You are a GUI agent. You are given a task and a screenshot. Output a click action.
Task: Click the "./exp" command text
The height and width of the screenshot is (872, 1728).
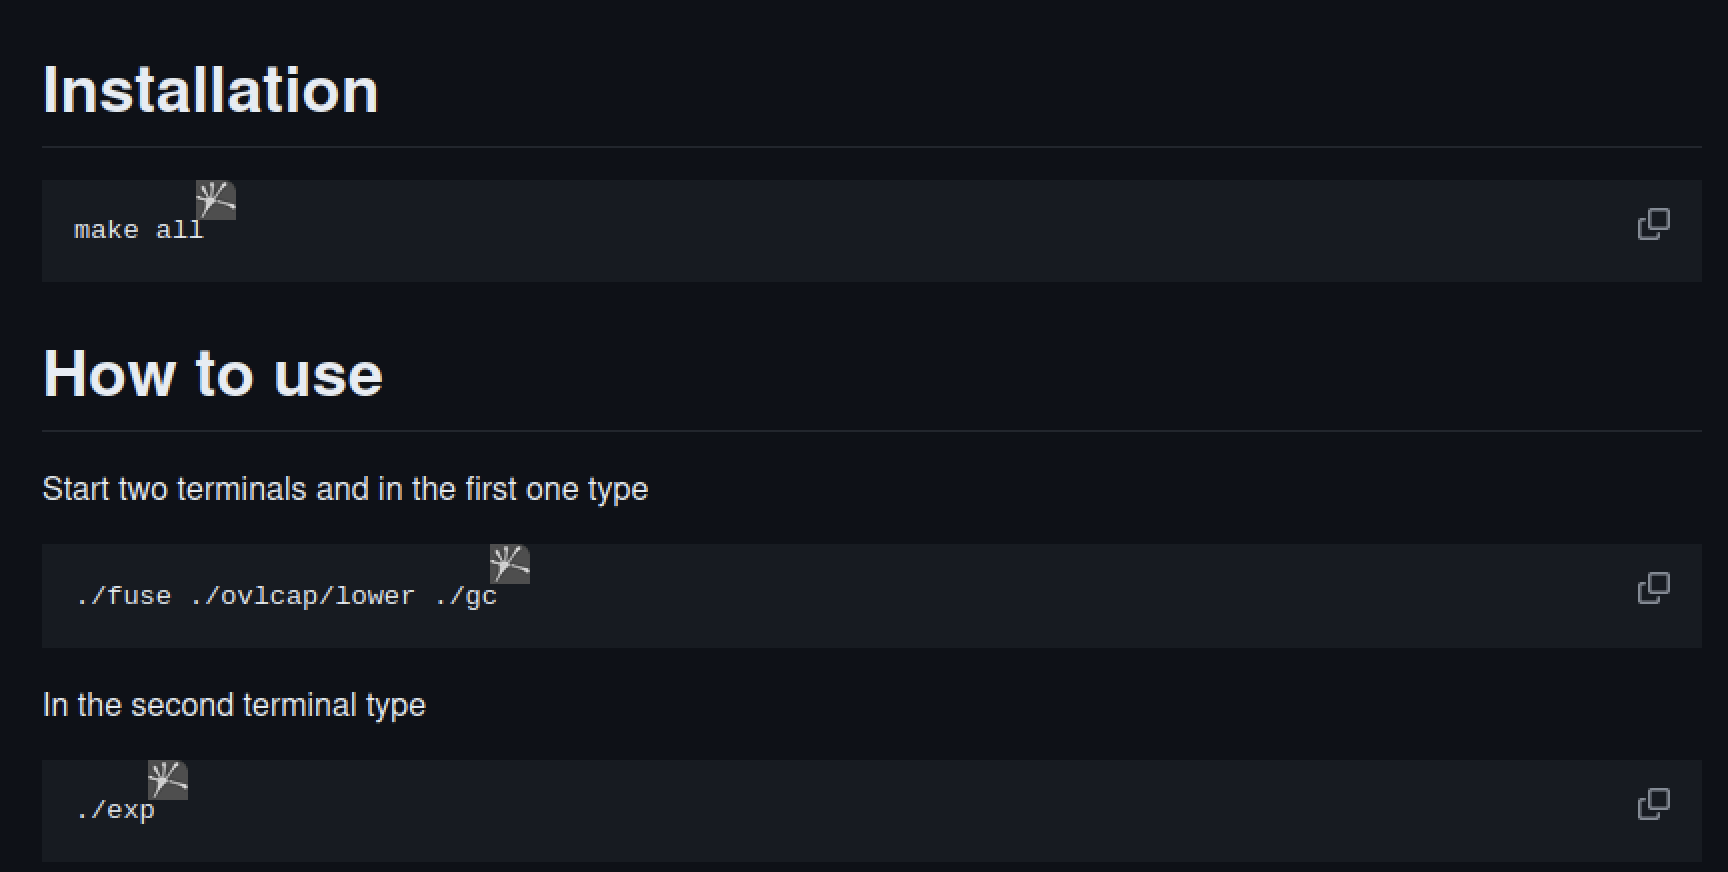pos(115,810)
